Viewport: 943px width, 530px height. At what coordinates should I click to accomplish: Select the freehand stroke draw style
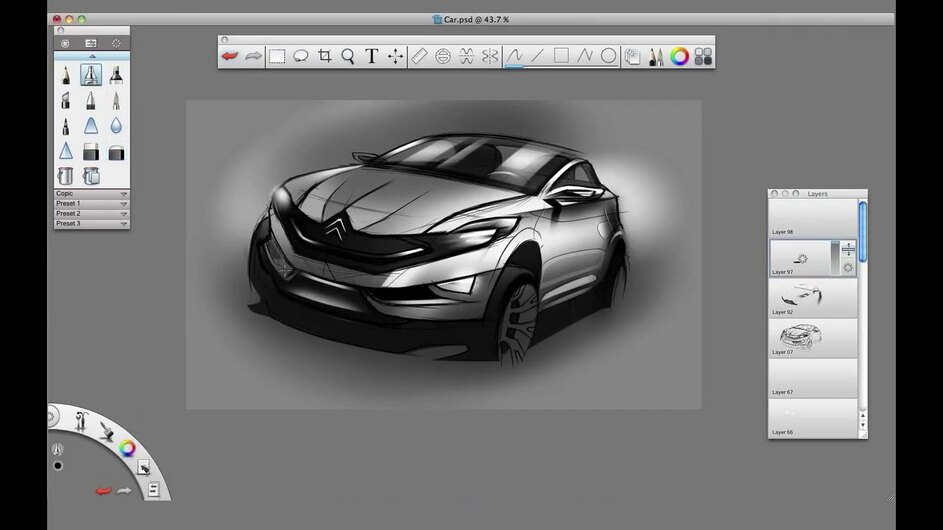coord(514,56)
